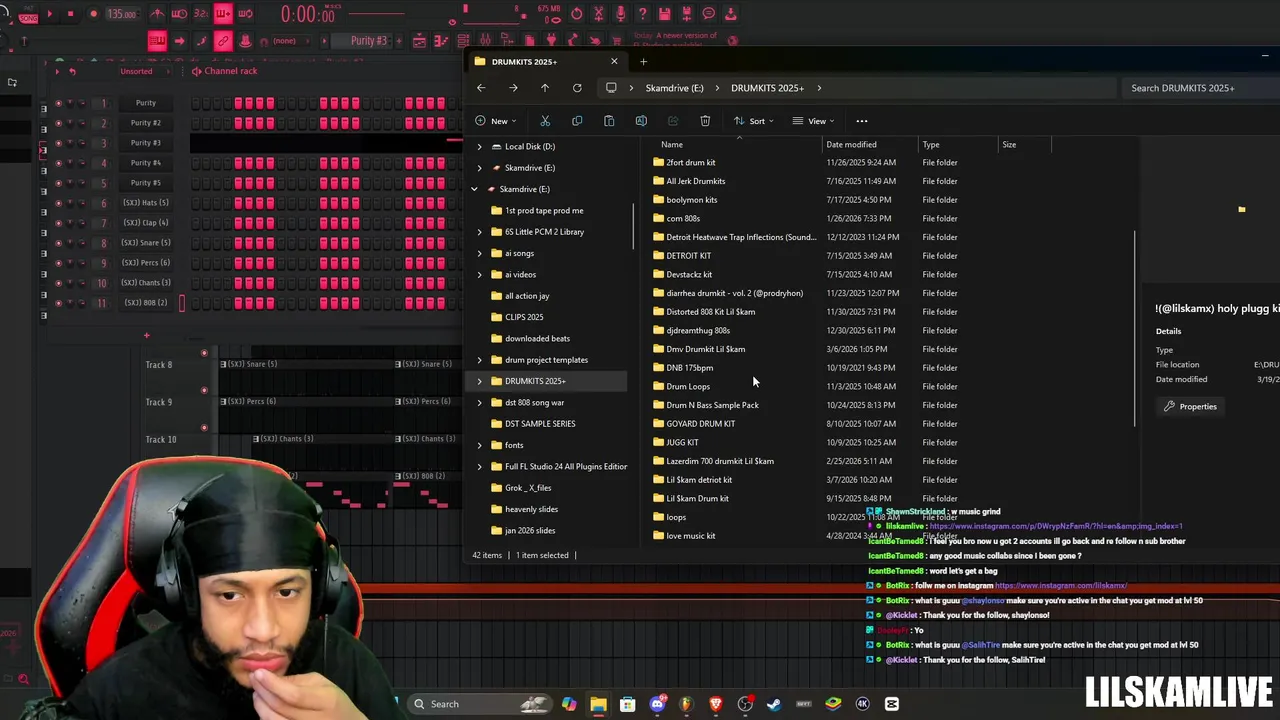This screenshot has width=1280, height=720.
Task: Click the Cut scissors icon in Explorer
Action: click(x=545, y=121)
